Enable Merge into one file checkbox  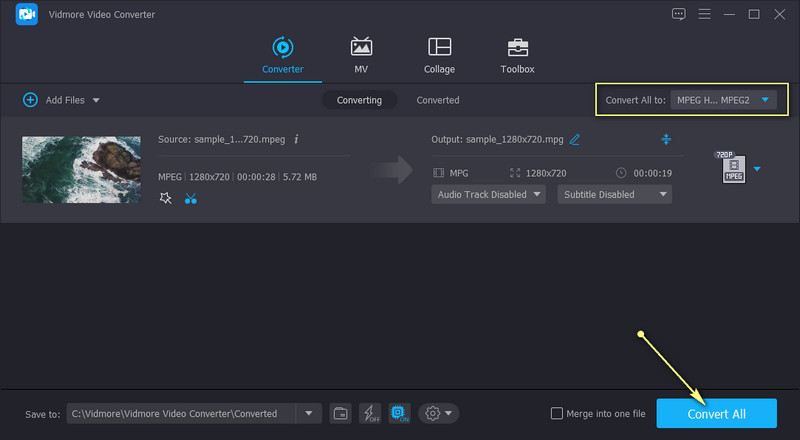point(557,413)
